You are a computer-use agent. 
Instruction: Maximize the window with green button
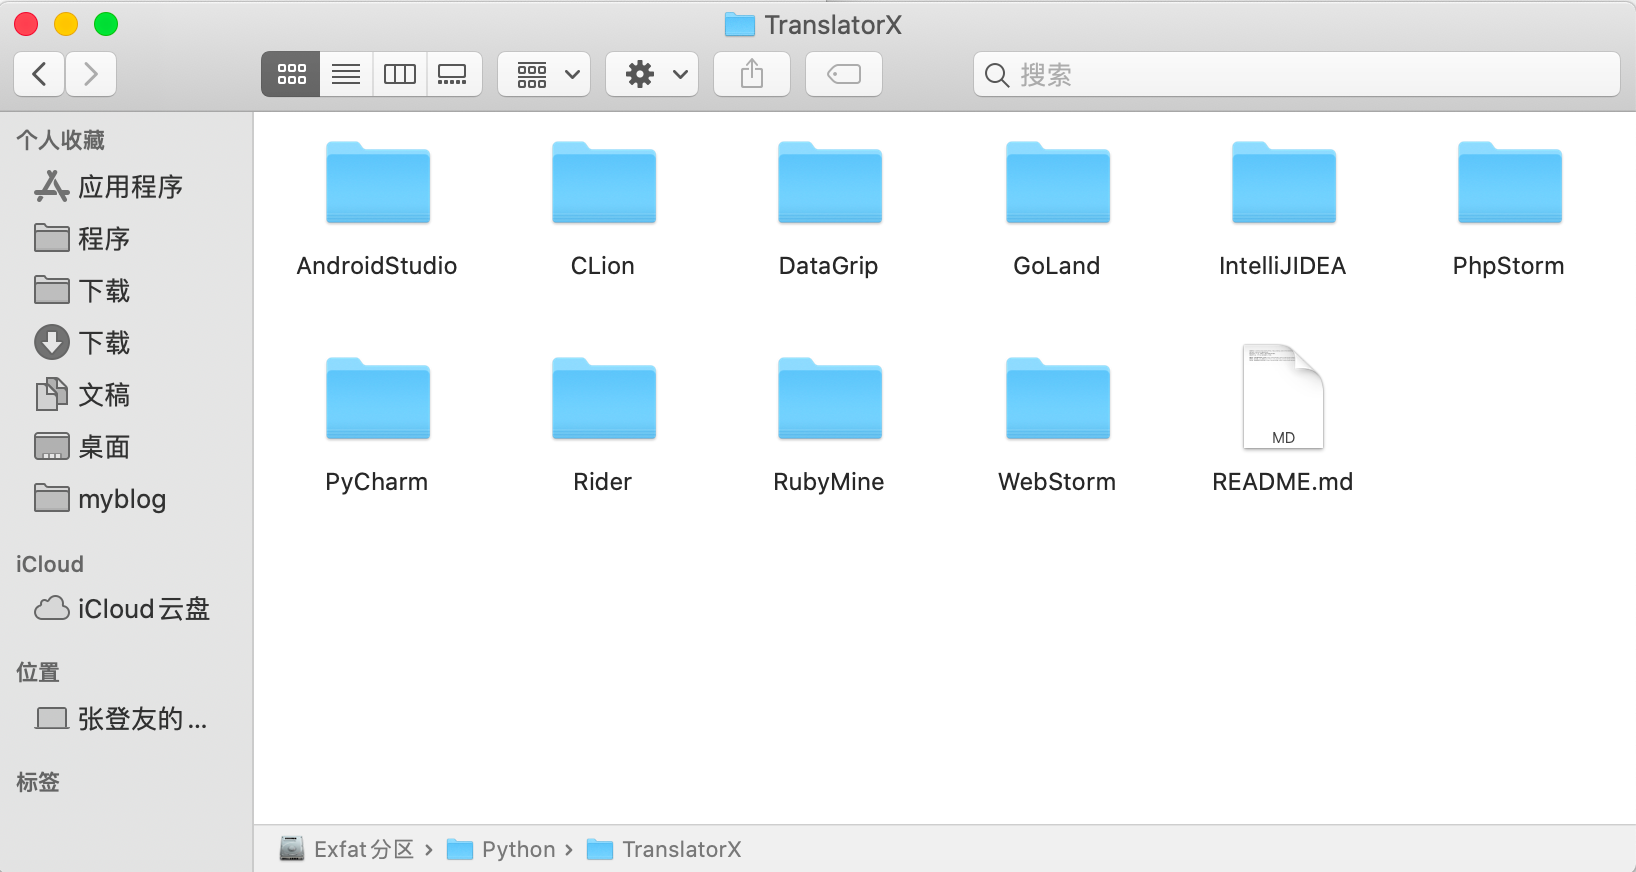click(106, 24)
